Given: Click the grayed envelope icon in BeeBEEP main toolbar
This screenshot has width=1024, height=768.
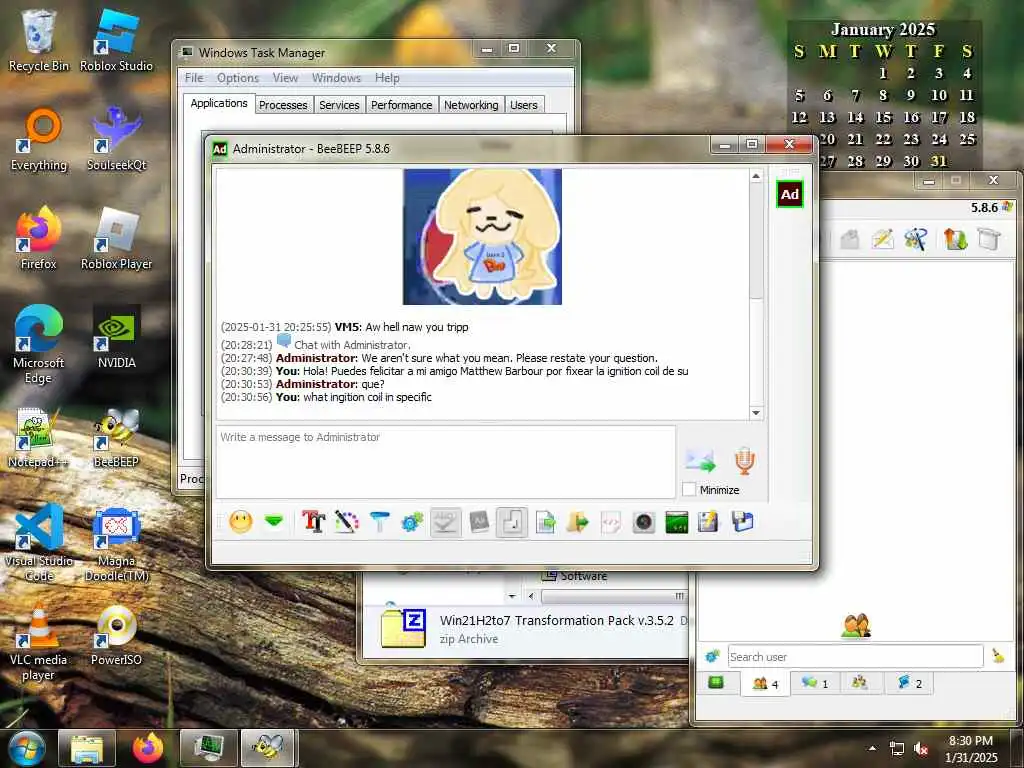Looking at the screenshot, I should tap(849, 239).
